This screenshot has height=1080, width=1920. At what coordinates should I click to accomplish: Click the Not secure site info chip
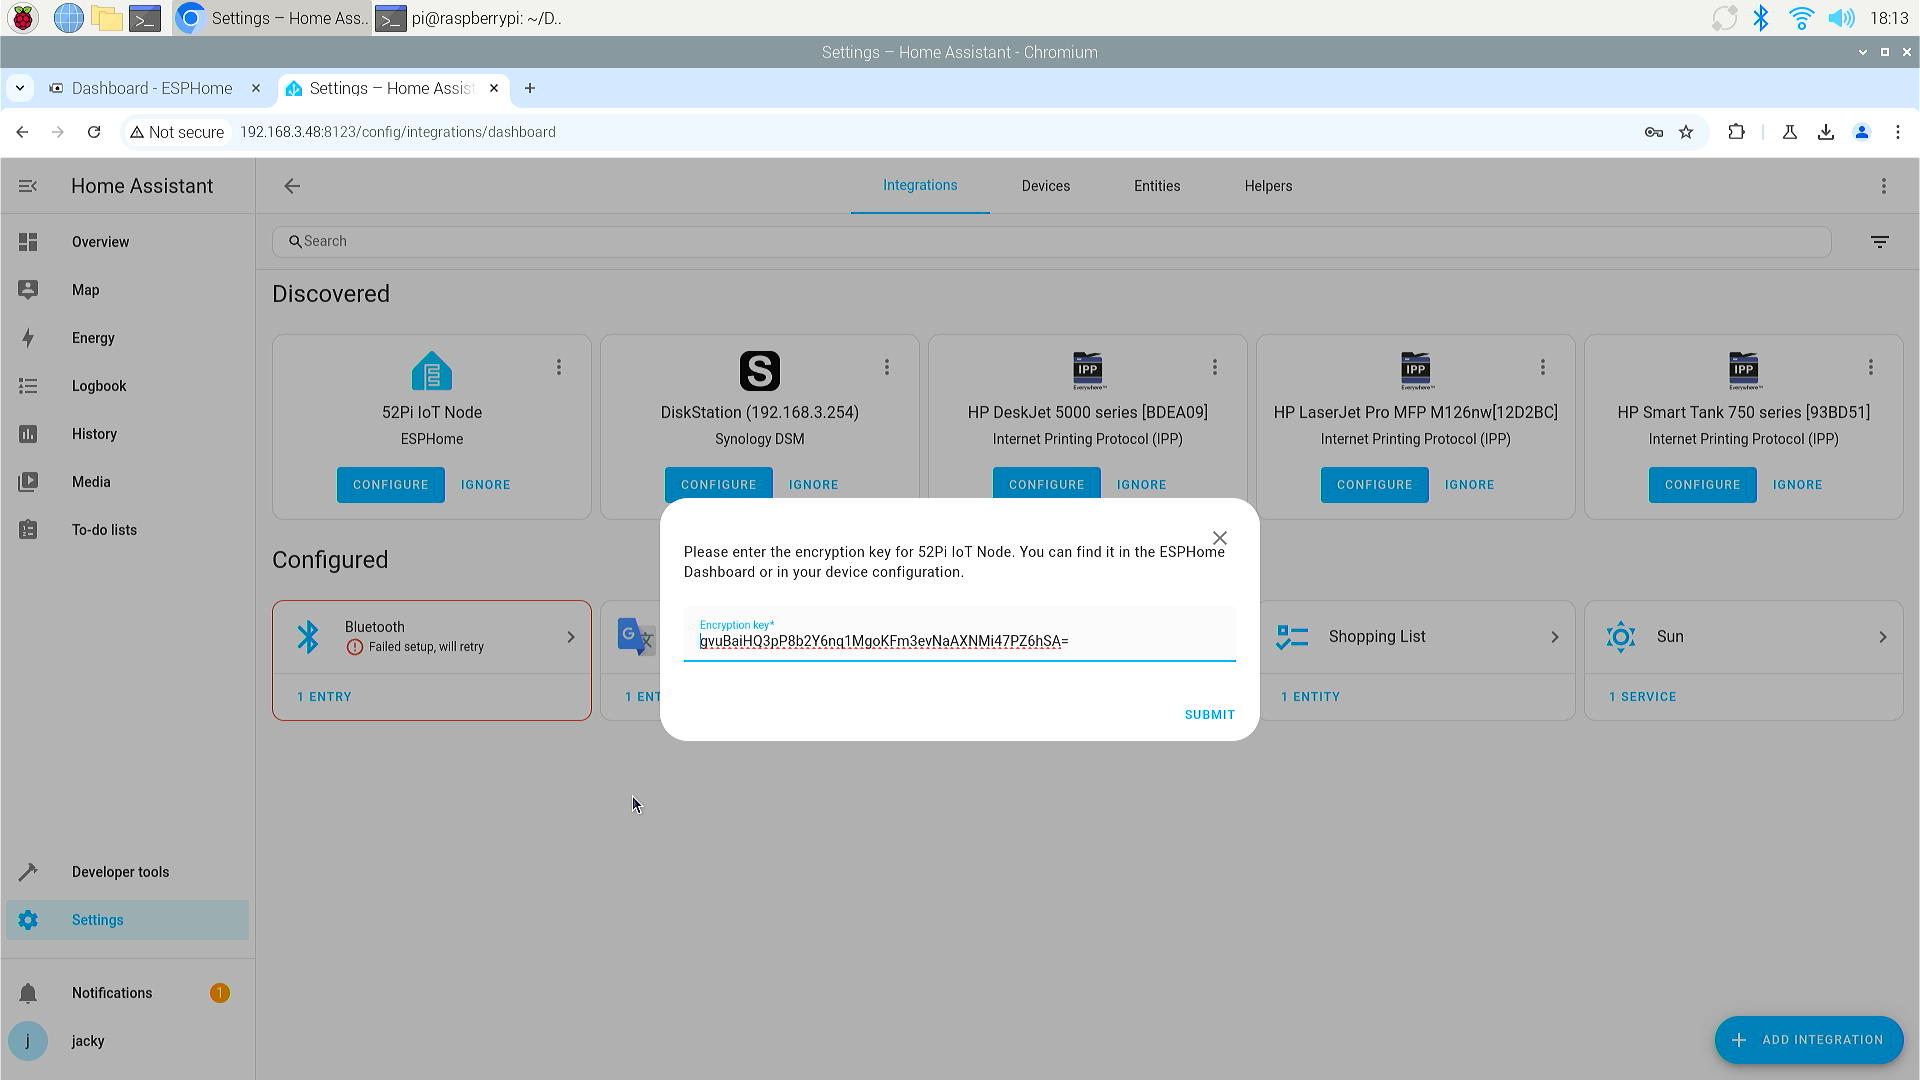point(177,132)
